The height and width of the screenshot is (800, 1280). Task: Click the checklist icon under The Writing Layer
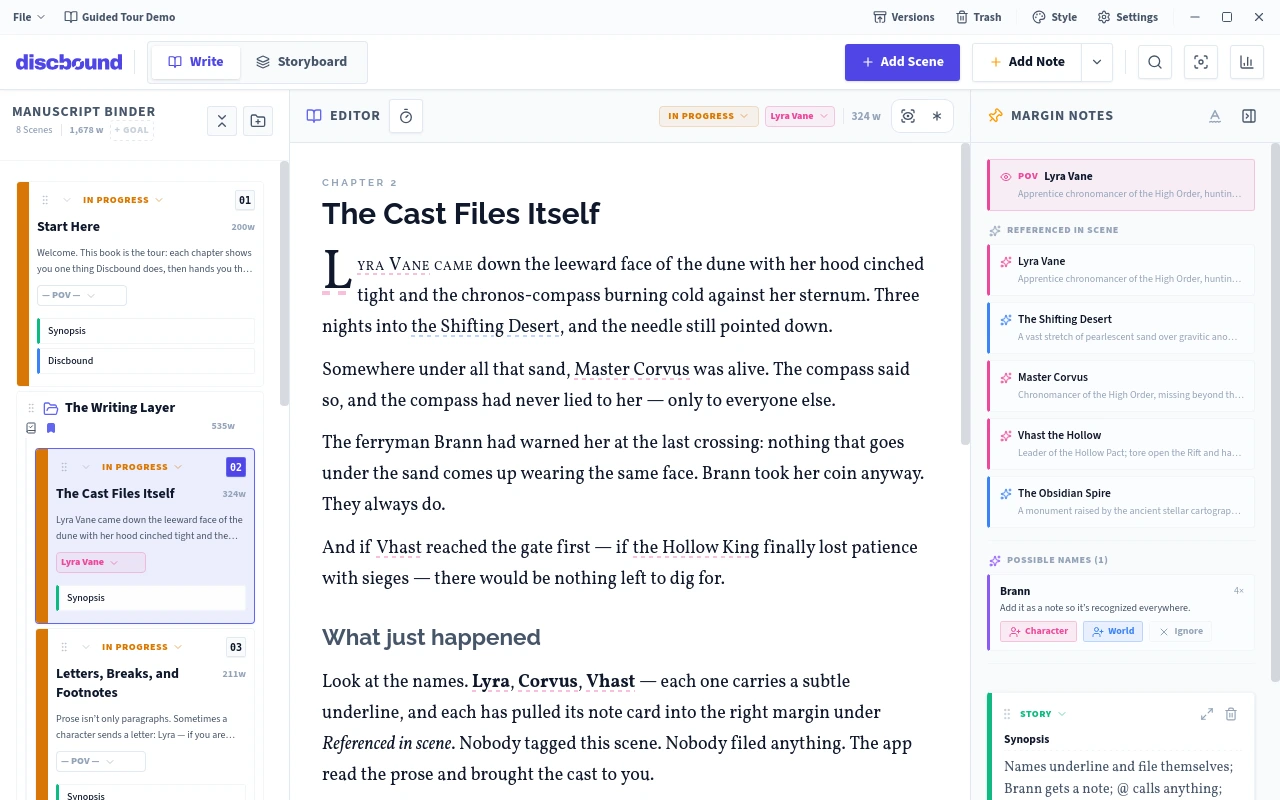(31, 428)
